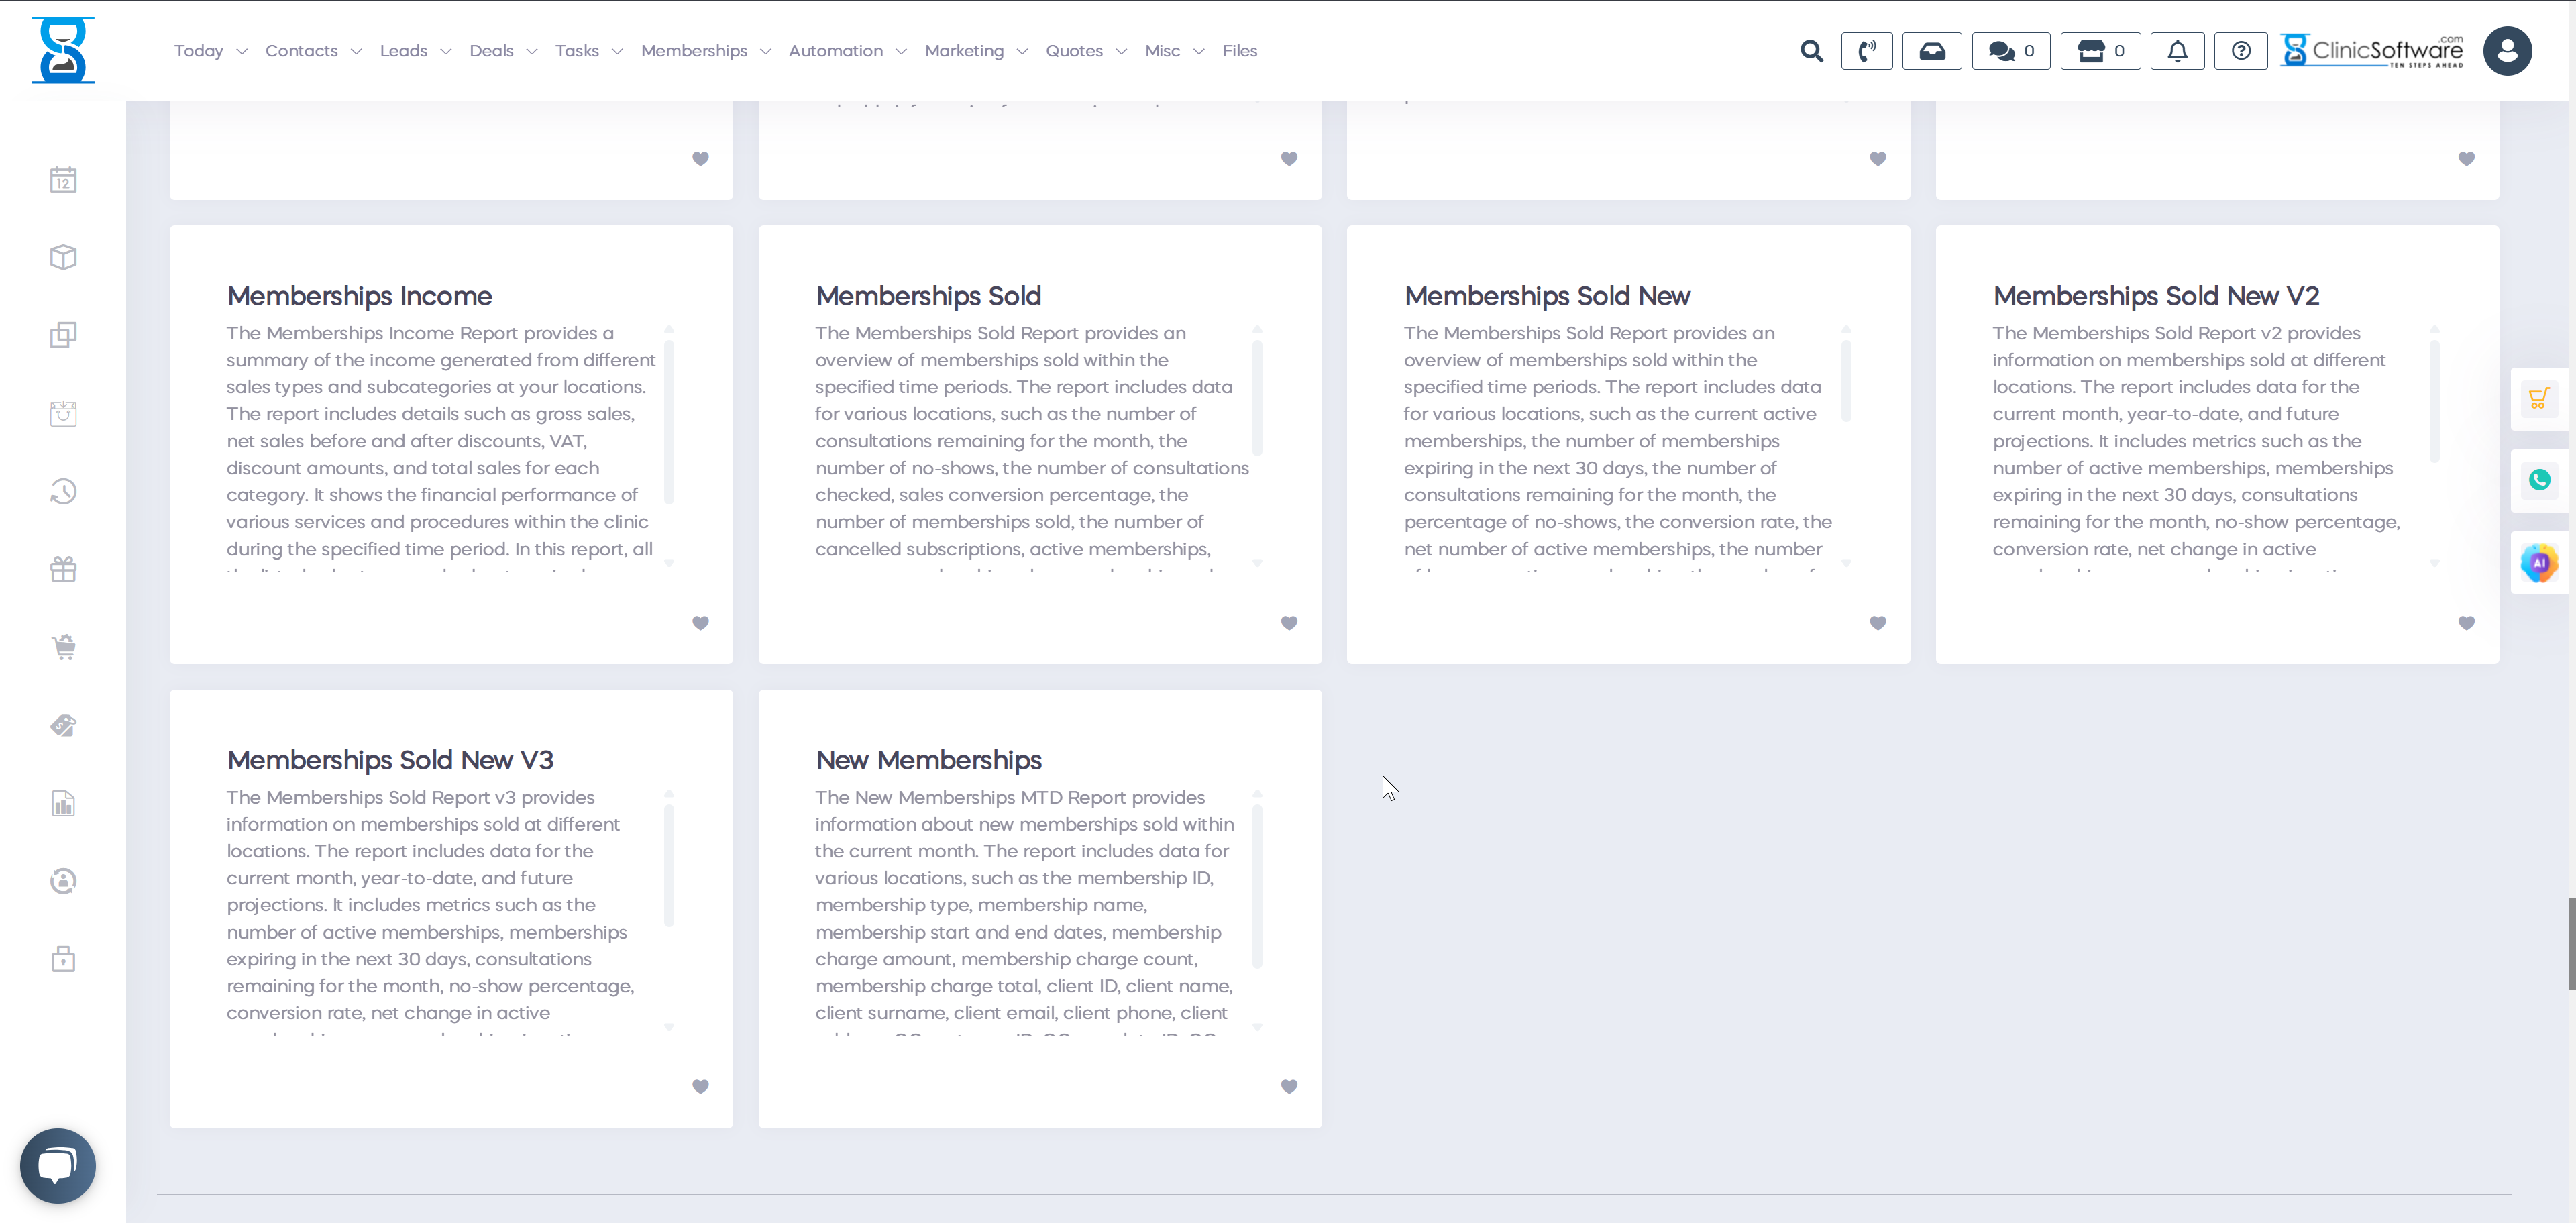Open the history clock icon in the sidebar
This screenshot has width=2576, height=1223.
[x=62, y=491]
